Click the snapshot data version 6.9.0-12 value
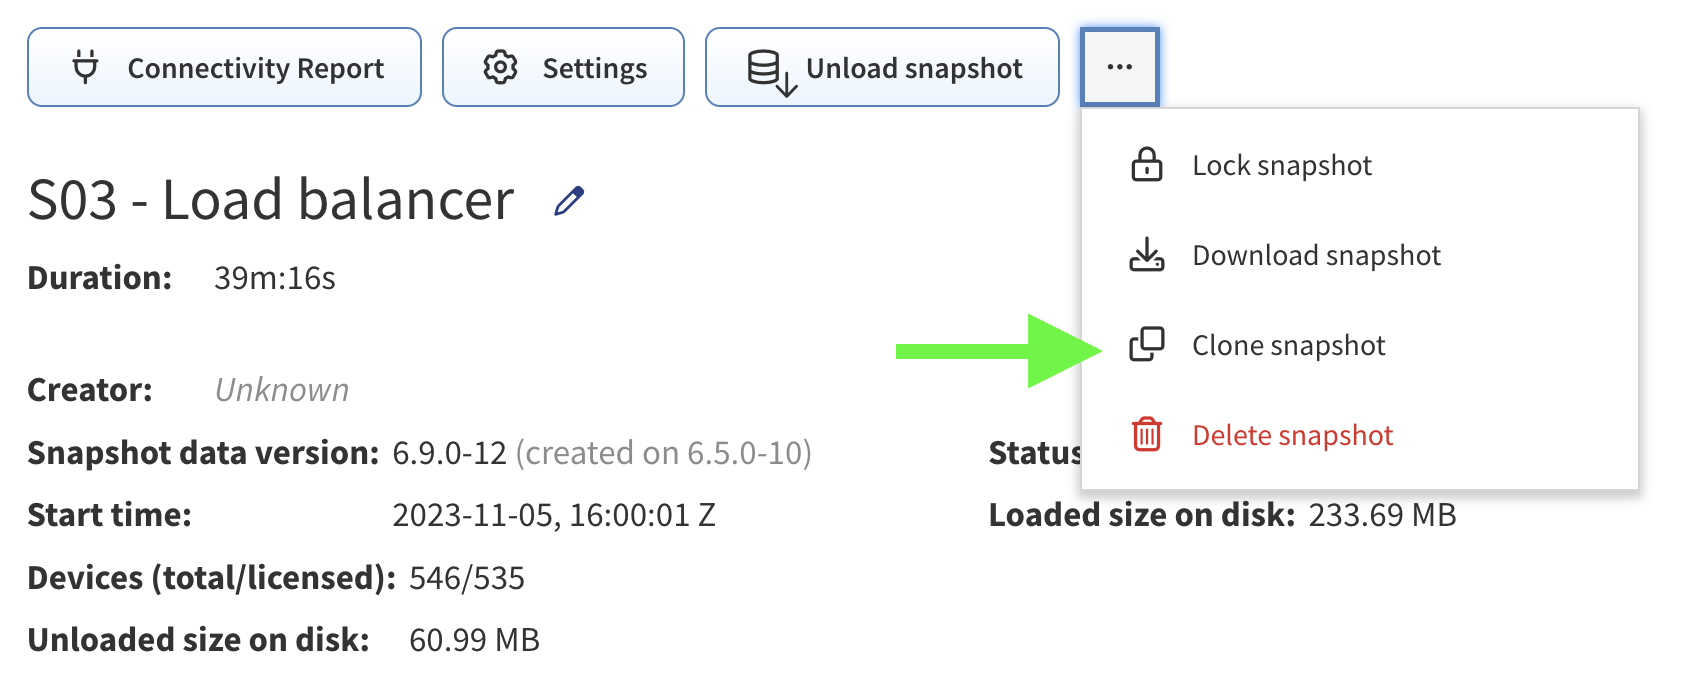1700x692 pixels. [449, 453]
